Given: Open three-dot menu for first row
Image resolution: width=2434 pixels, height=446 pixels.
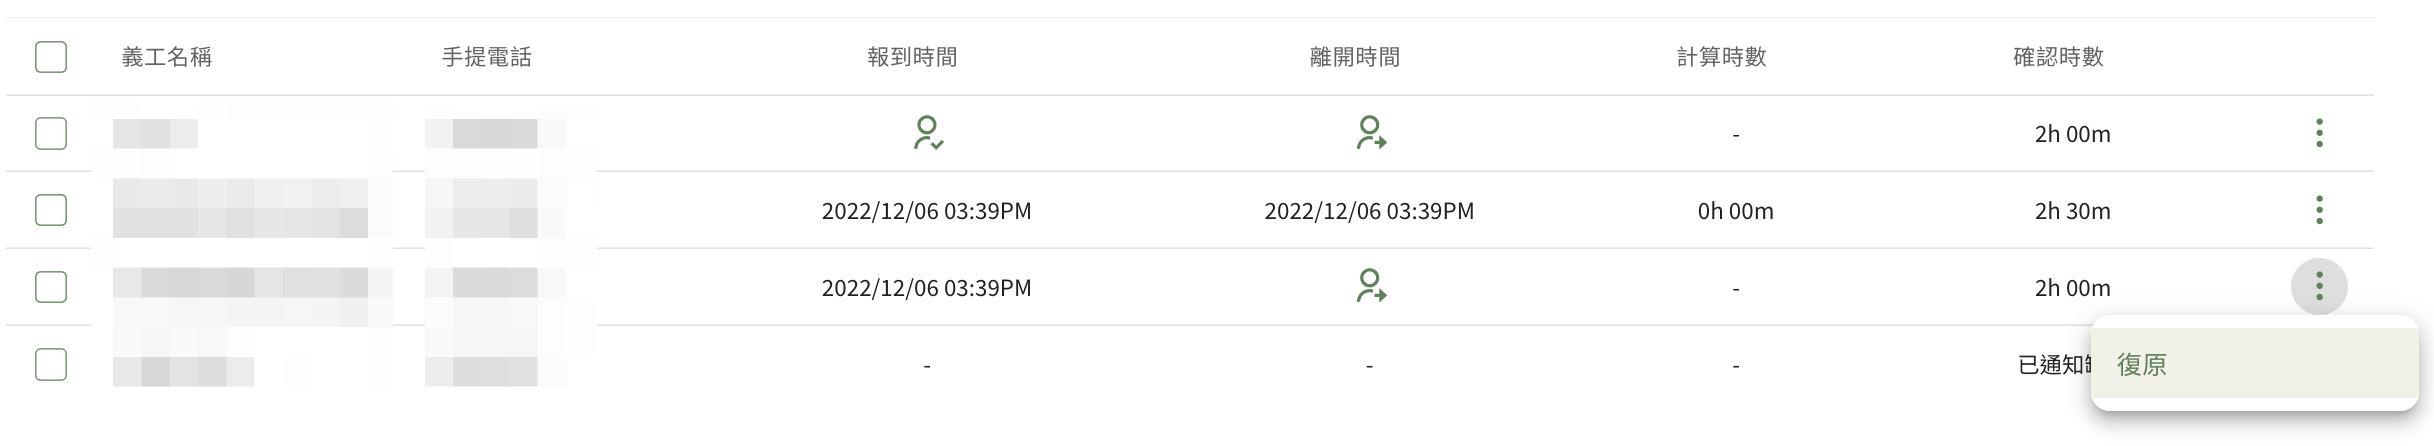Looking at the screenshot, I should (2319, 133).
